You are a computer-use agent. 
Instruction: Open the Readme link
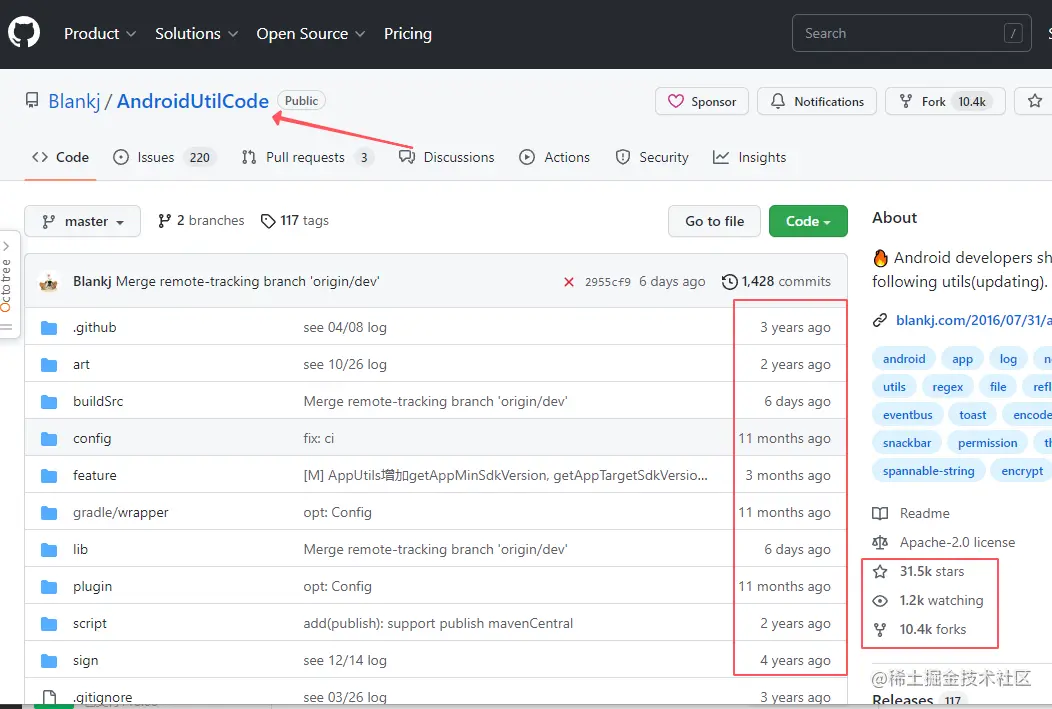click(x=911, y=514)
